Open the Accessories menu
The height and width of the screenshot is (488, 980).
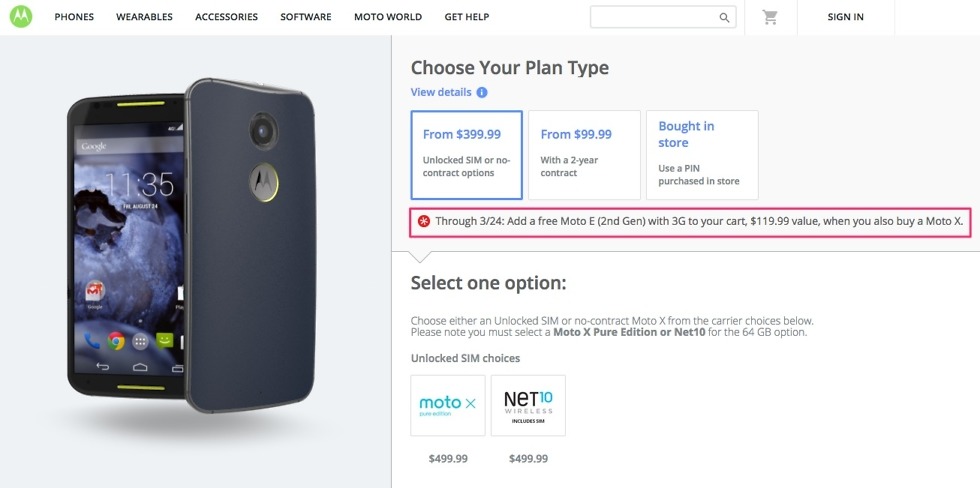(x=226, y=17)
